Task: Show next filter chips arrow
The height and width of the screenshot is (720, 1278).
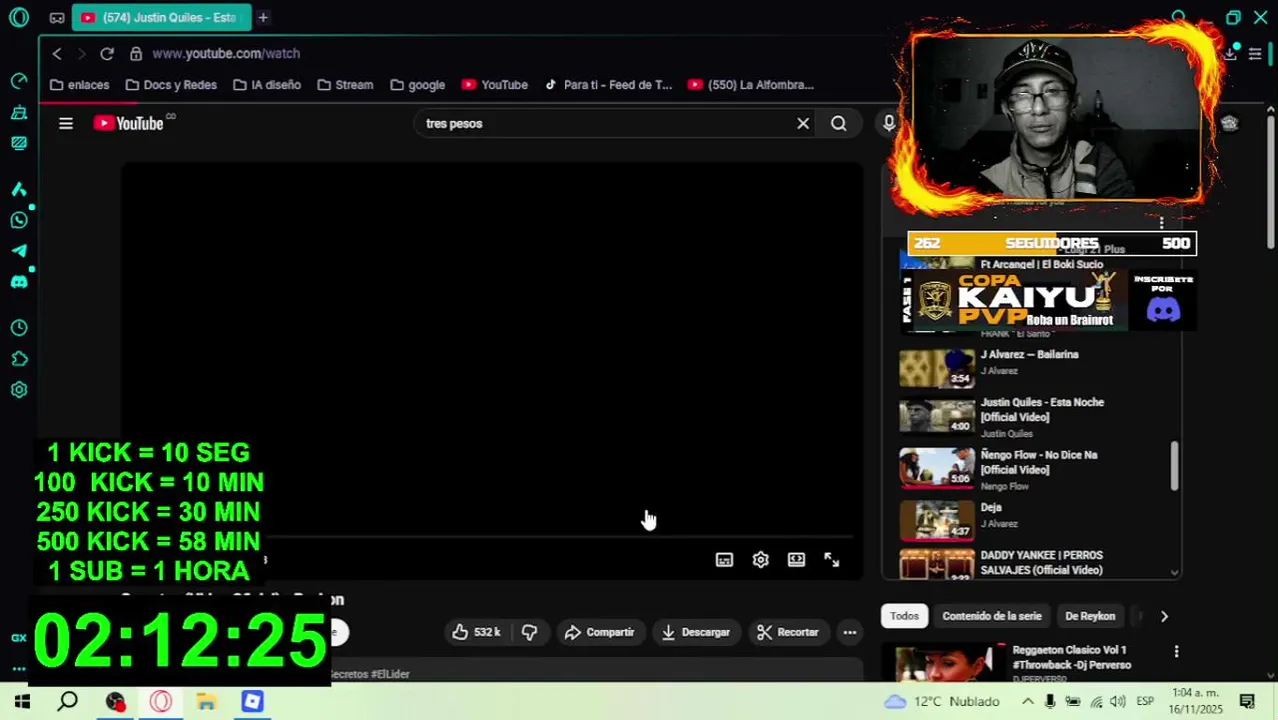Action: click(1164, 616)
